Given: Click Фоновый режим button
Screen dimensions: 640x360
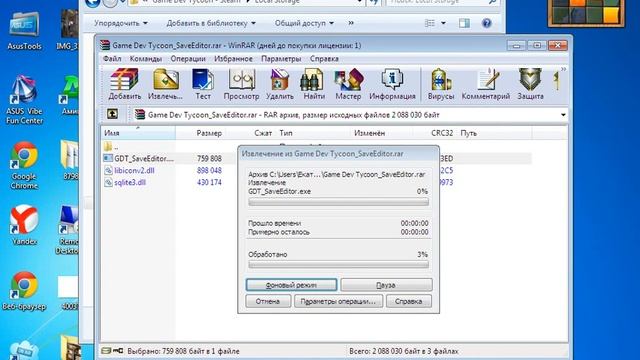Looking at the screenshot, I should click(x=291, y=285).
